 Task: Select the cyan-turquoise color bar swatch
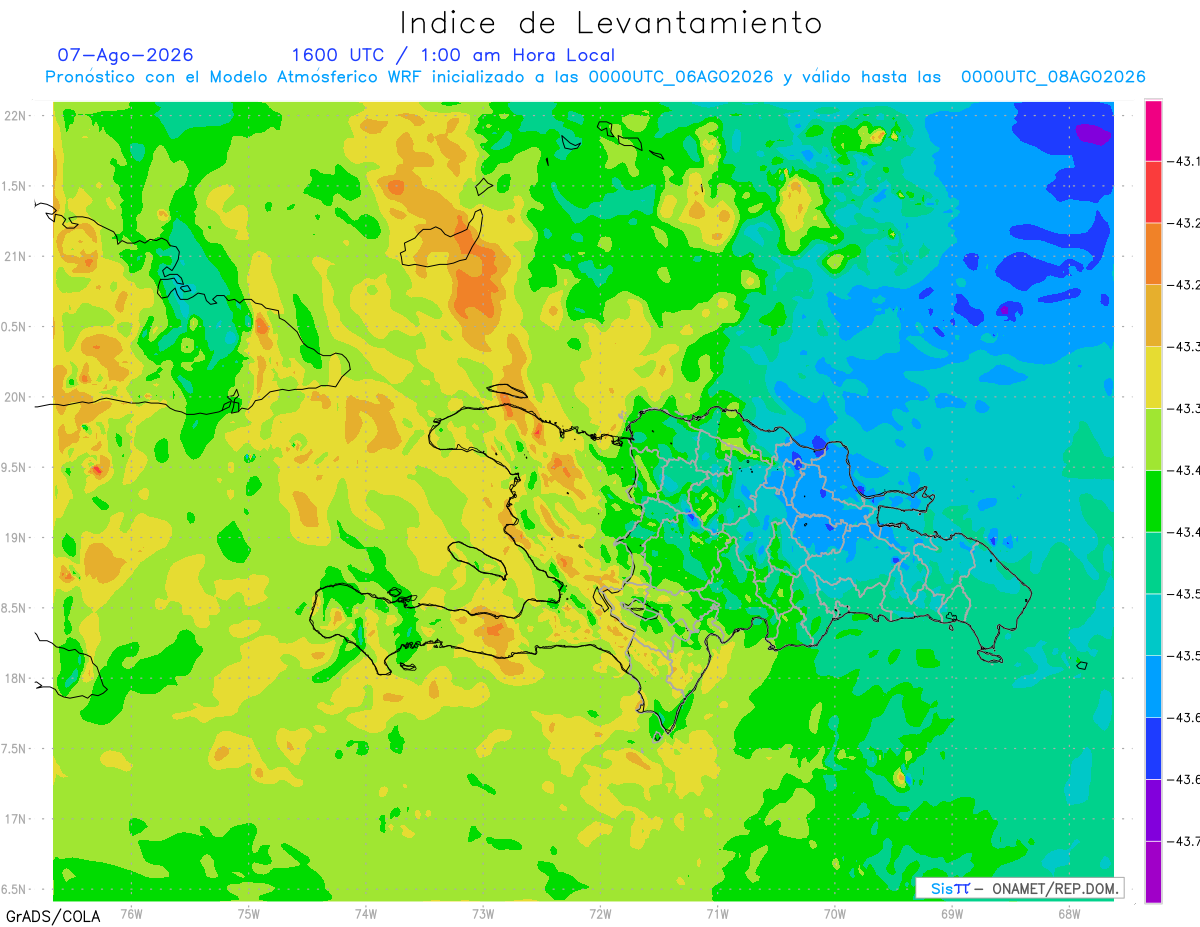(1153, 624)
